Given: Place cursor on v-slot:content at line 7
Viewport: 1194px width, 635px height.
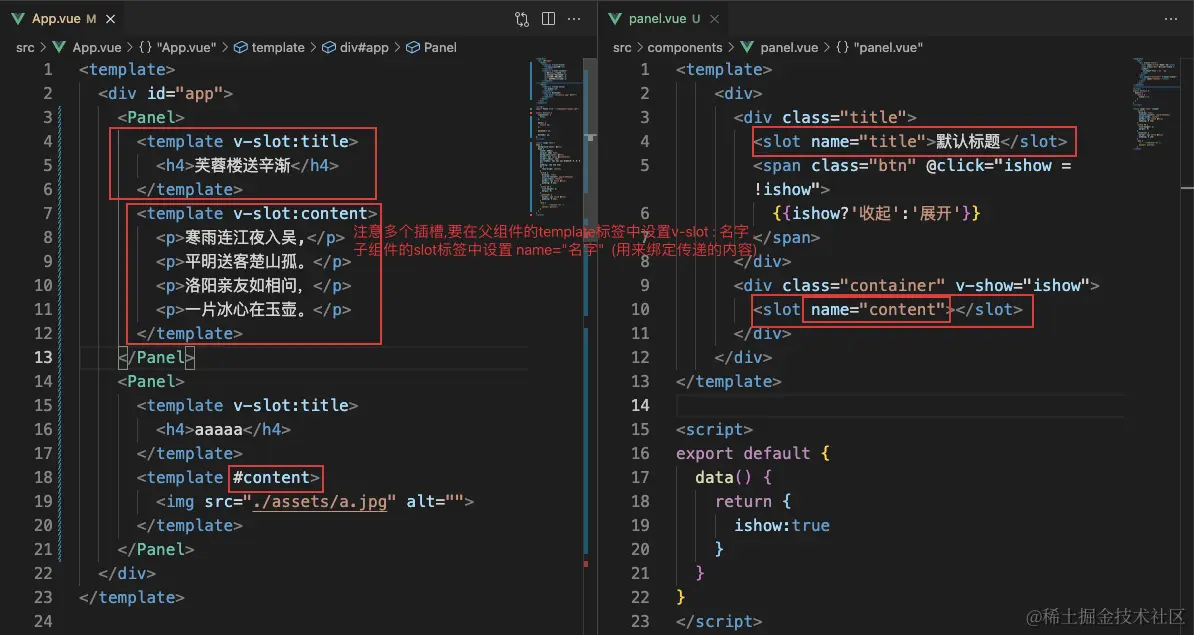Looking at the screenshot, I should pos(300,213).
